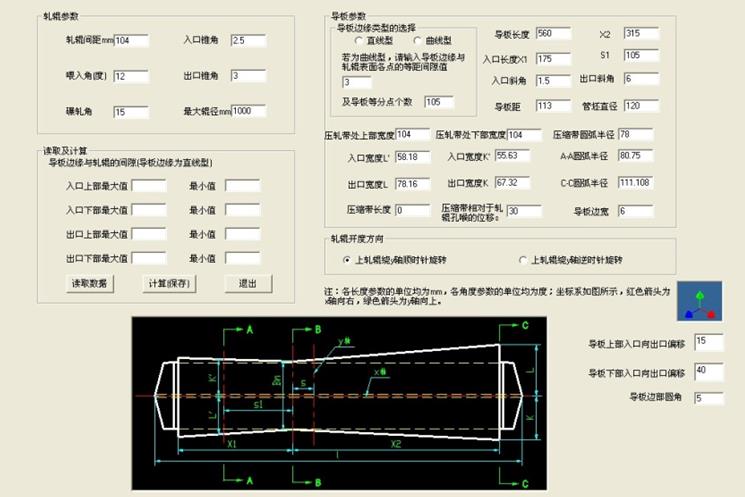Edit 压缩带长度 field showing 0

coord(413,210)
